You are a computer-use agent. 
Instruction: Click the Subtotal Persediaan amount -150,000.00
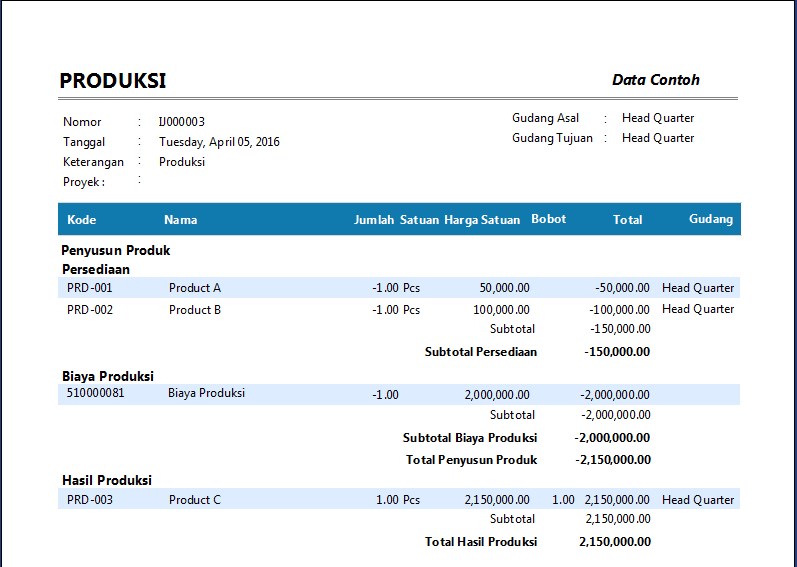pos(617,352)
